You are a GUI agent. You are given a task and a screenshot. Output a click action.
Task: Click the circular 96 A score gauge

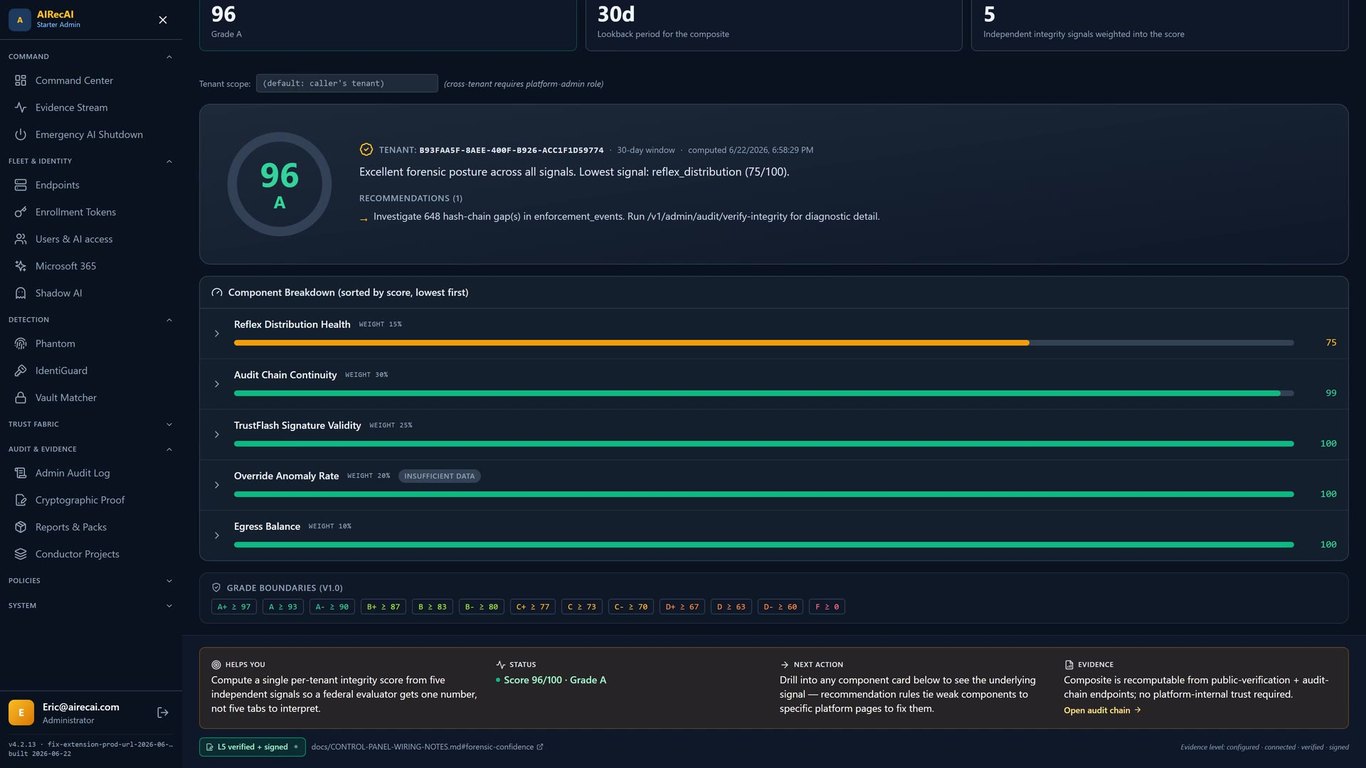[279, 184]
